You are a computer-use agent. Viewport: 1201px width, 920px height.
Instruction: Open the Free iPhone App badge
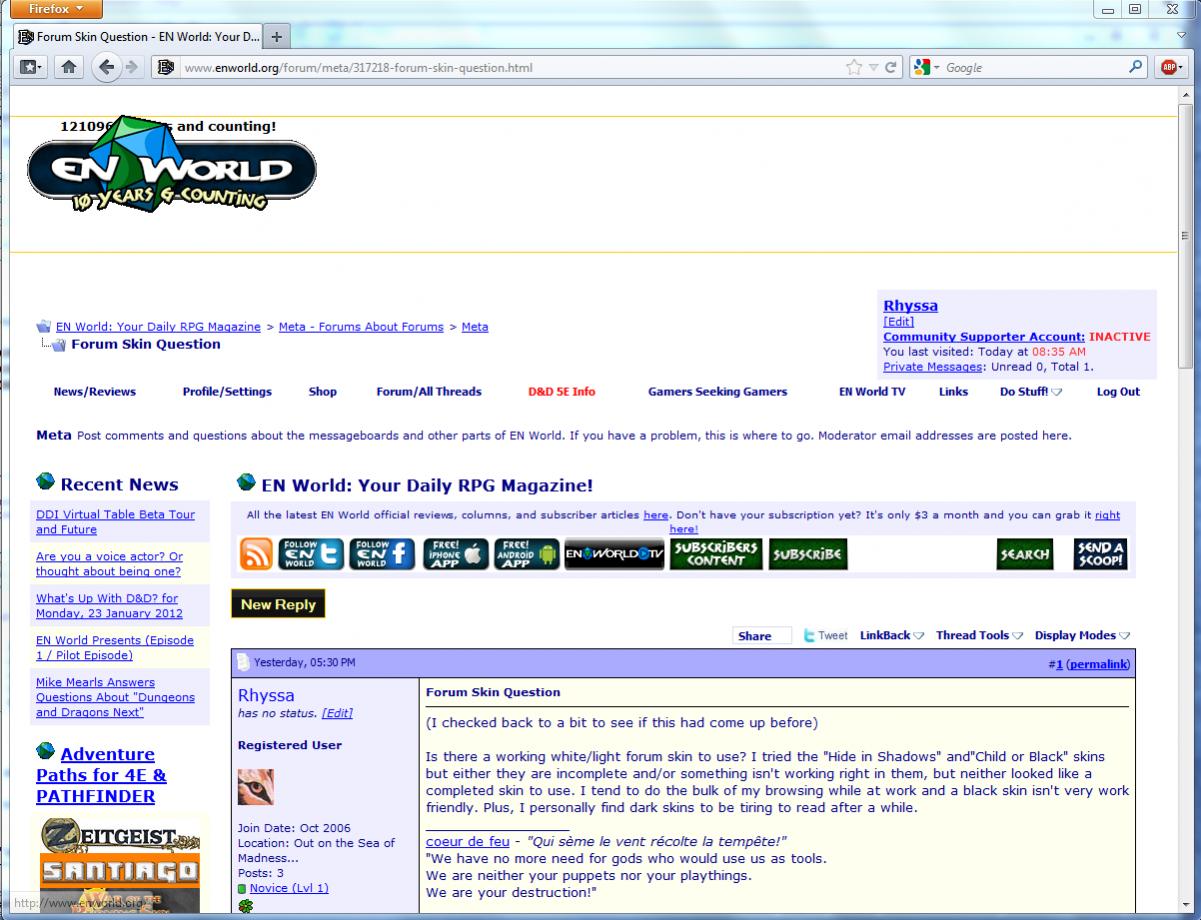click(456, 554)
